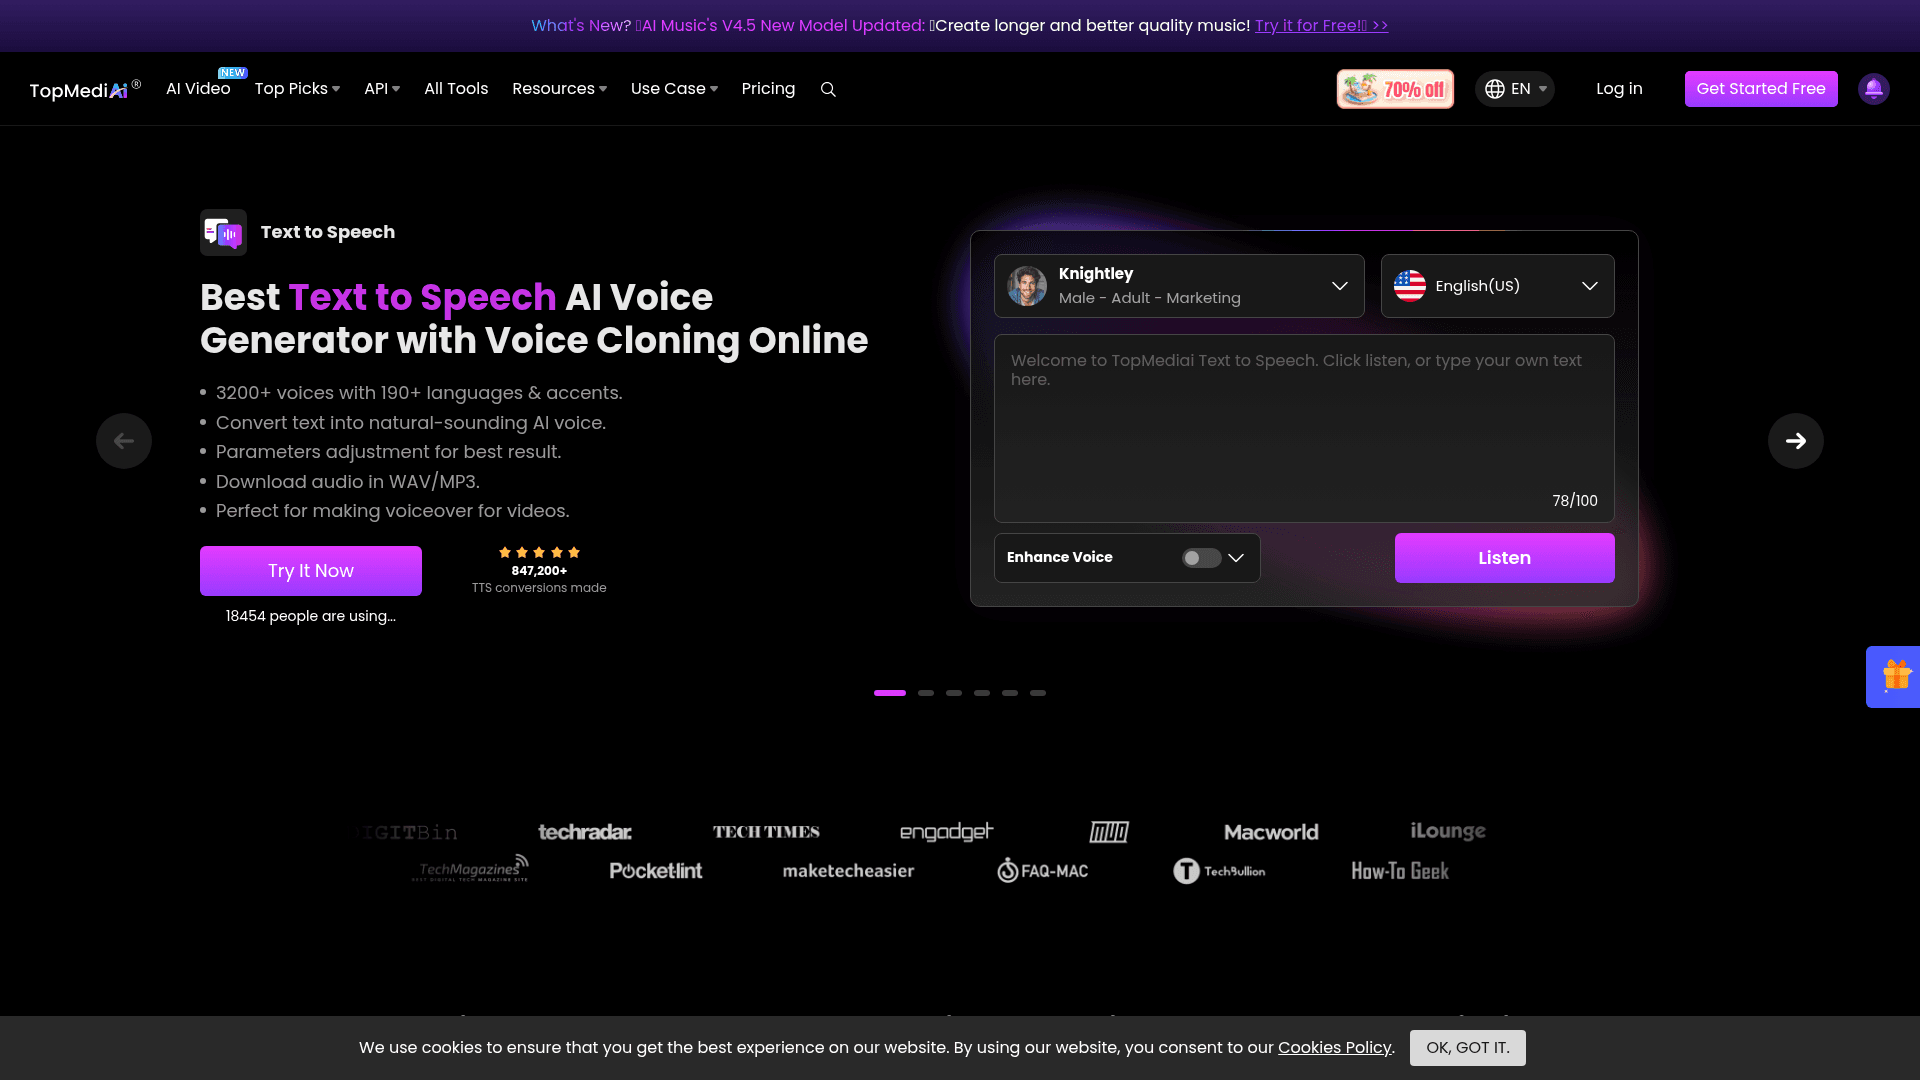Open the user avatar icon
The height and width of the screenshot is (1080, 1920).
click(x=1873, y=89)
